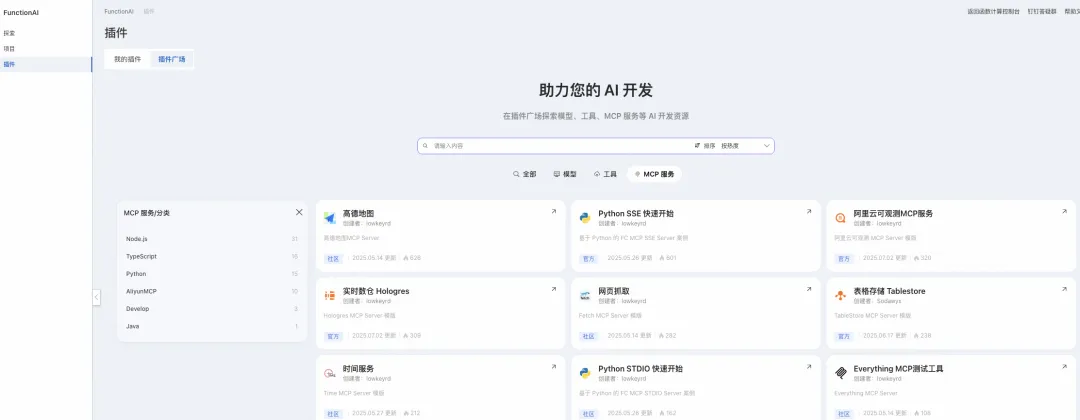Select the 模型 filter tab
This screenshot has width=1080, height=420.
click(565, 174)
